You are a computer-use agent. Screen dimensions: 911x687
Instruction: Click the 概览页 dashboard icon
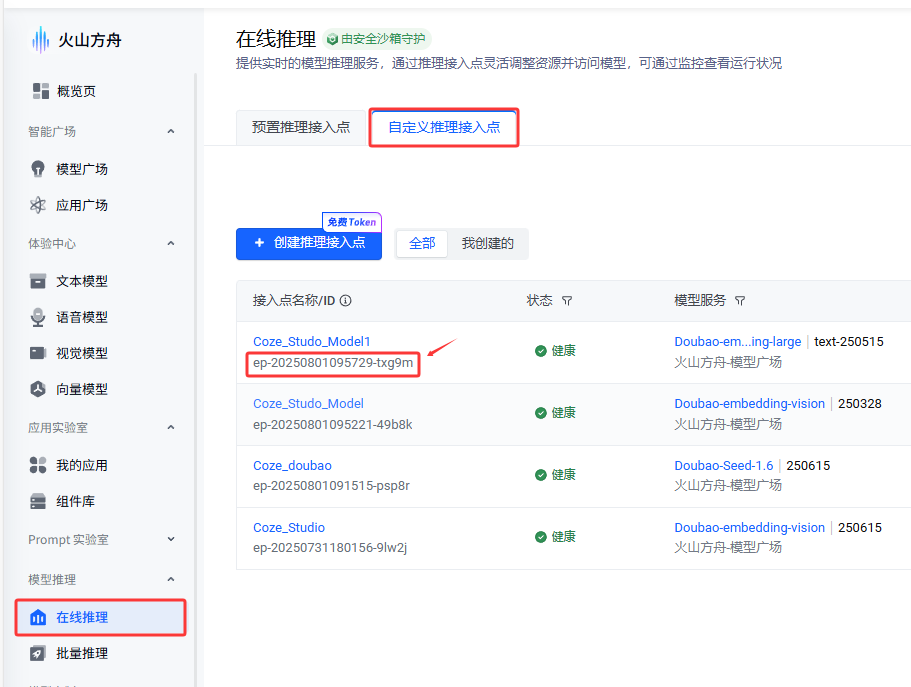(41, 91)
